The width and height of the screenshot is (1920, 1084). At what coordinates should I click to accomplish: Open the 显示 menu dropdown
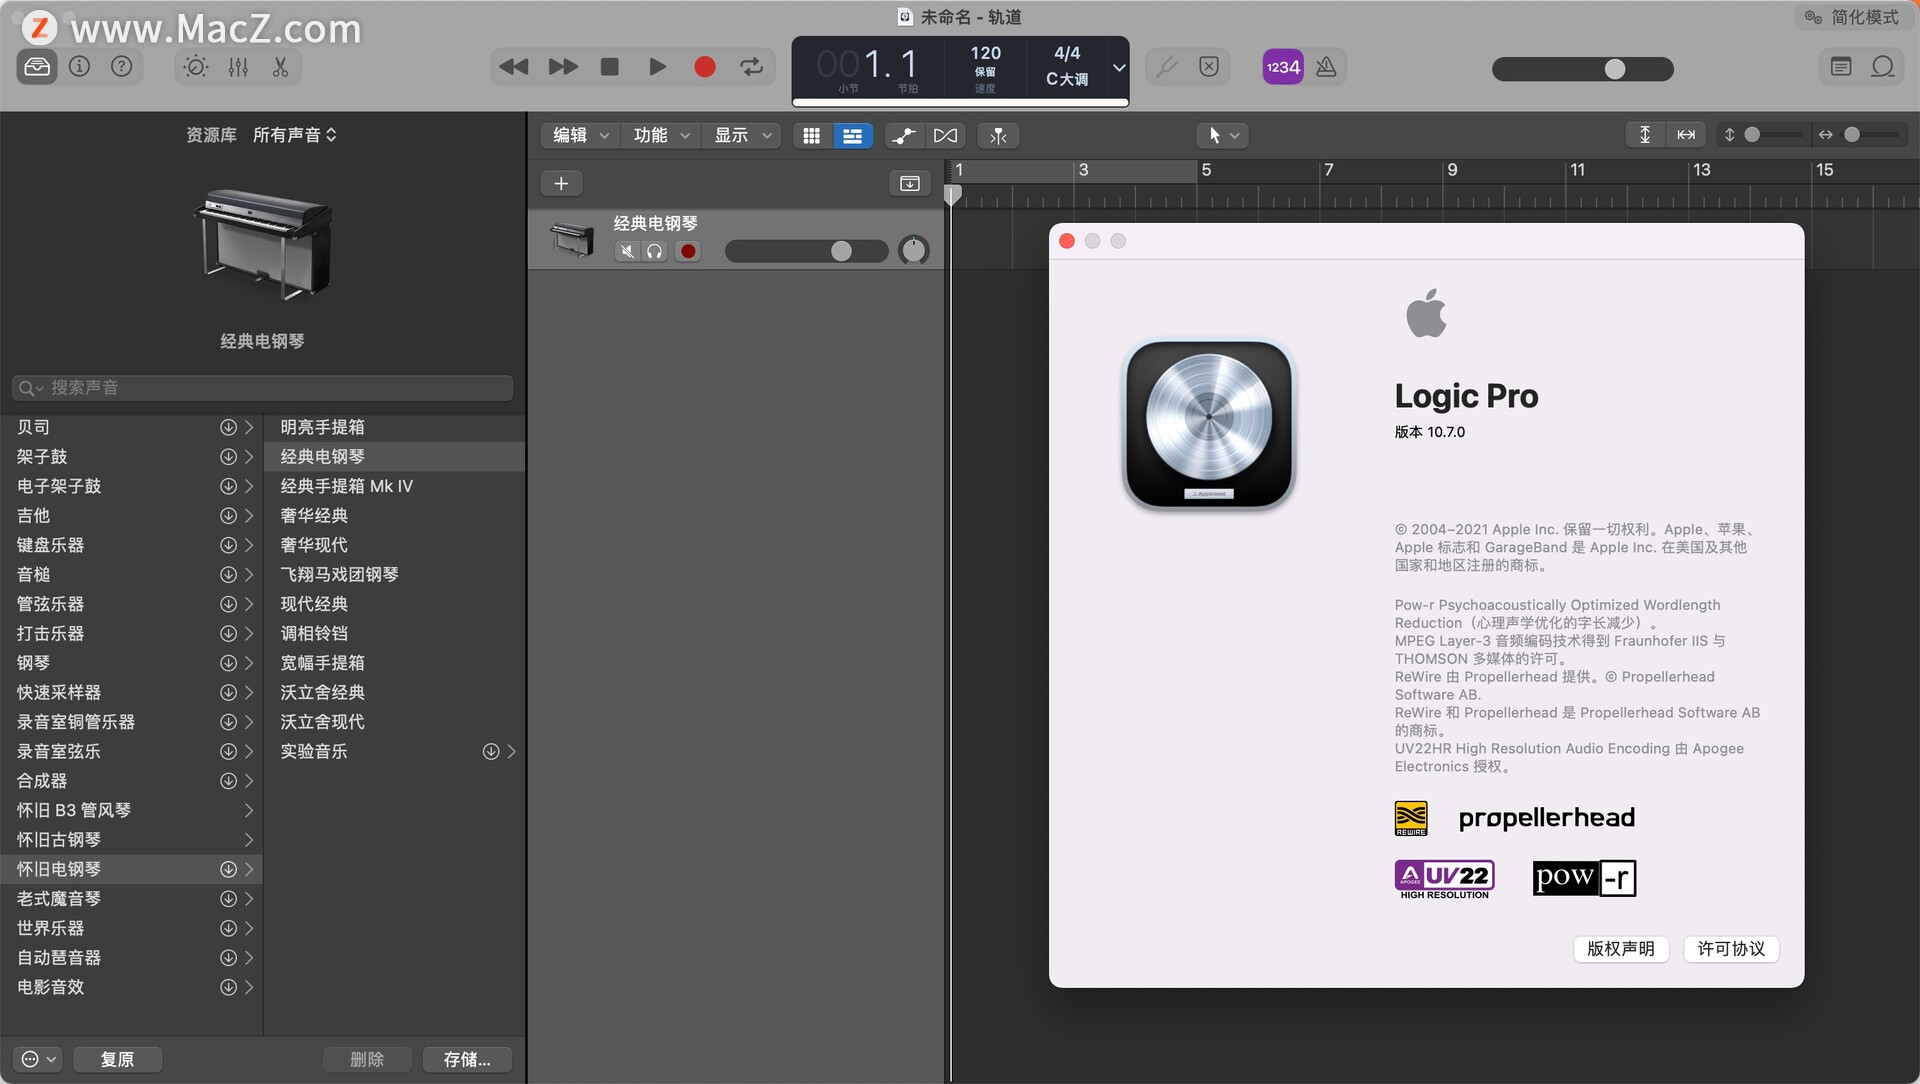click(x=742, y=135)
